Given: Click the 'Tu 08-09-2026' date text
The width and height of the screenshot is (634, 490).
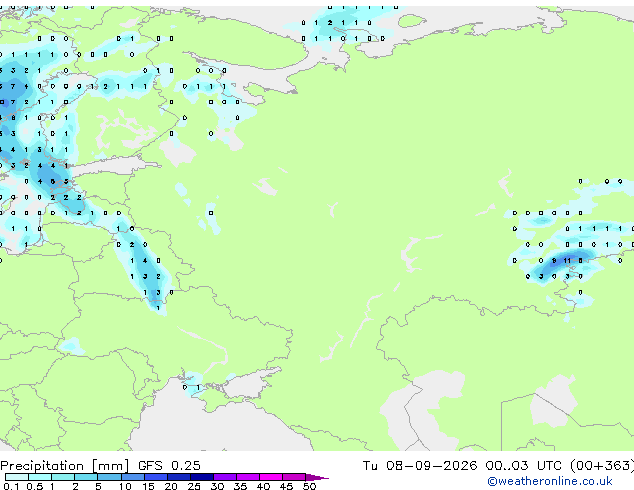Looking at the screenshot, I should (420, 466).
